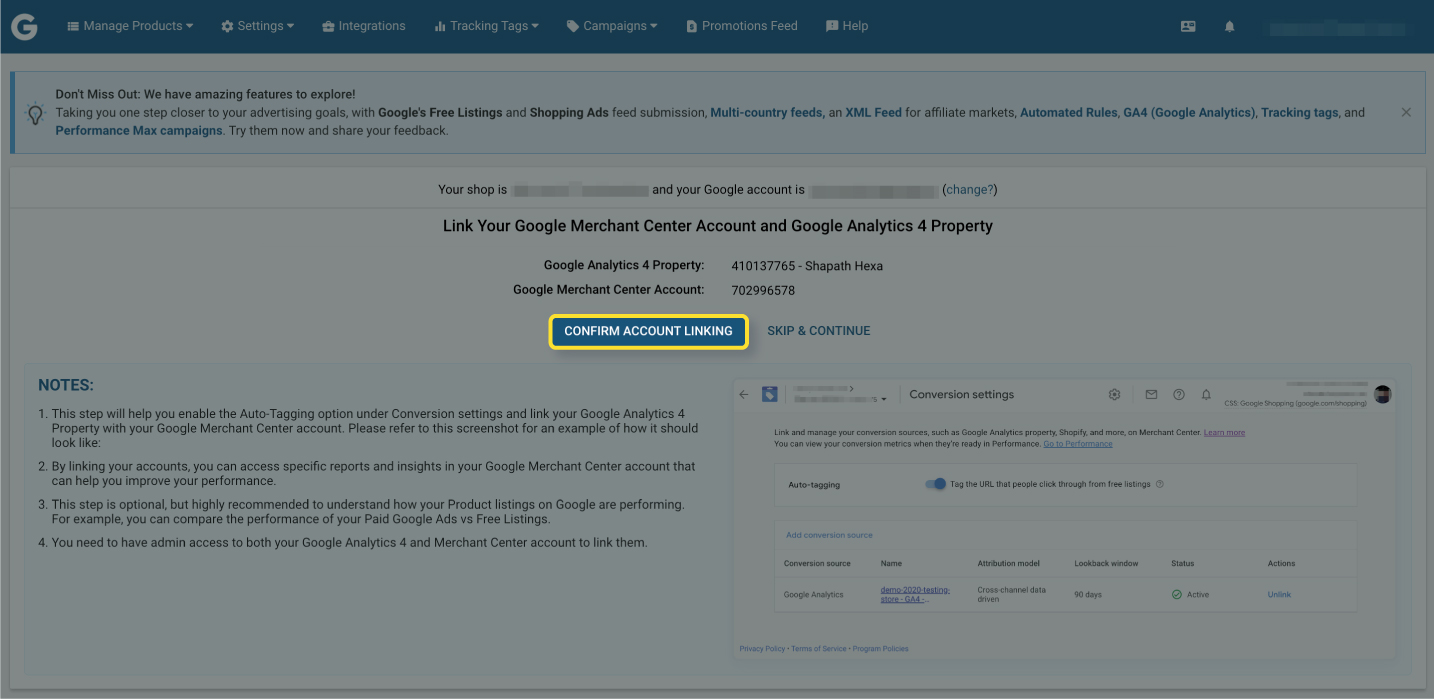This screenshot has height=699, width=1434.
Task: Go to the Integrations page
Action: (x=364, y=26)
